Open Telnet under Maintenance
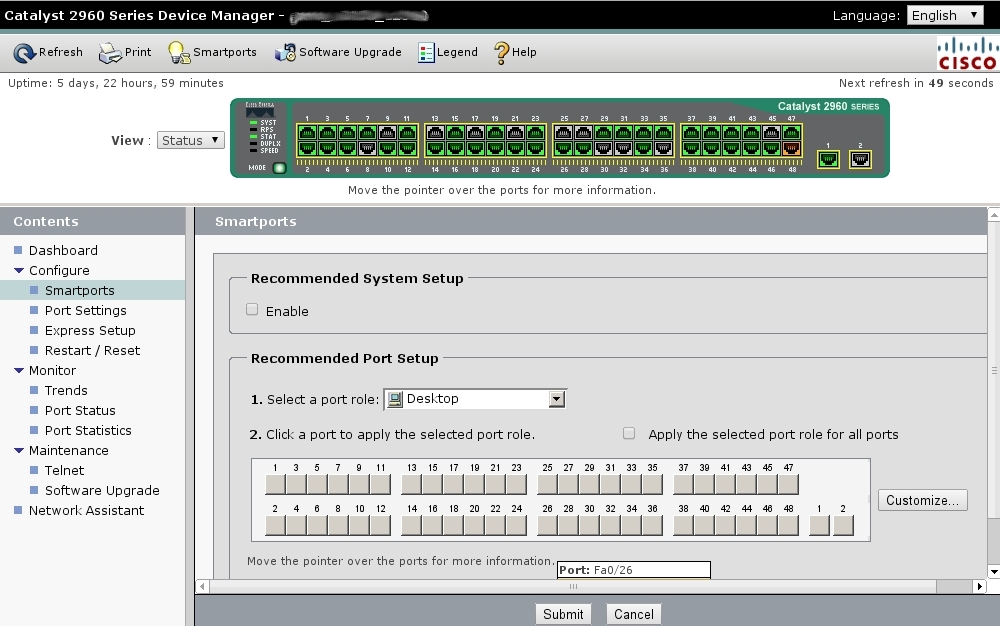This screenshot has height=626, width=1000. [64, 470]
